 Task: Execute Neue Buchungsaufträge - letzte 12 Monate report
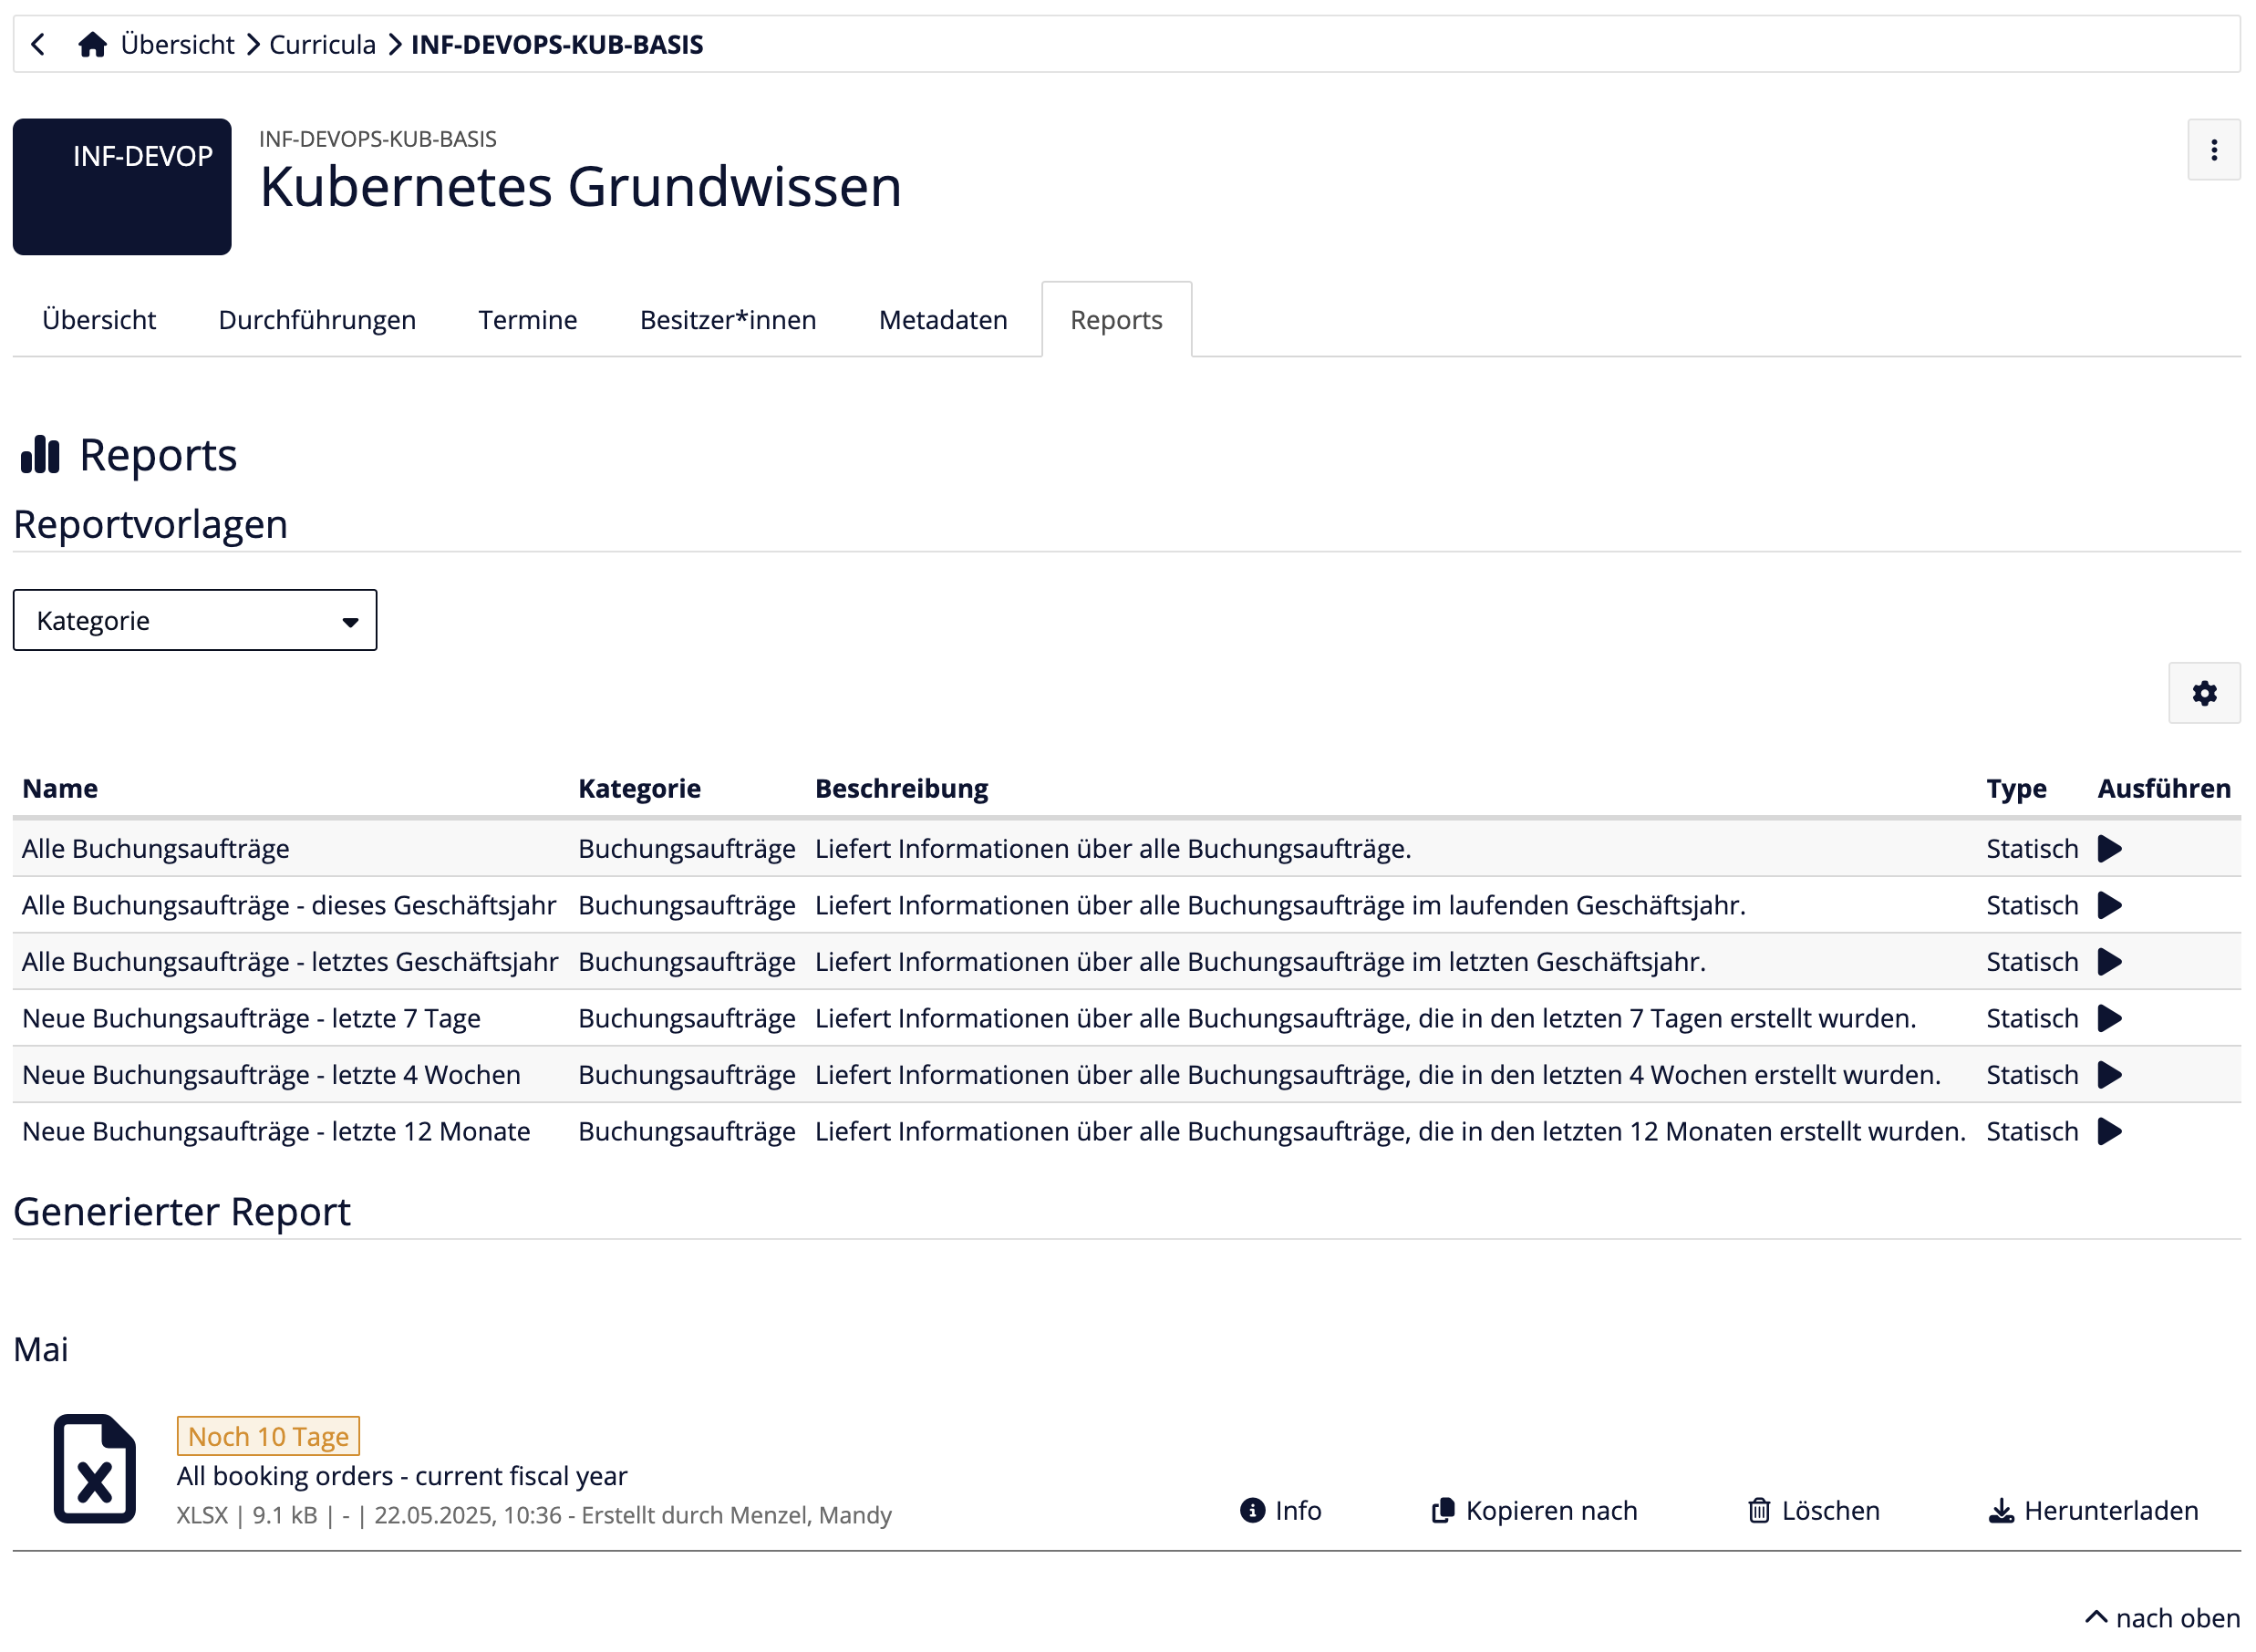tap(2110, 1131)
